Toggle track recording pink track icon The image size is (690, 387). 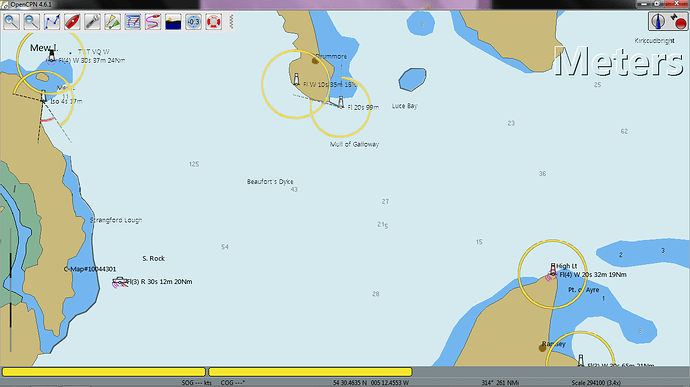tap(153, 22)
